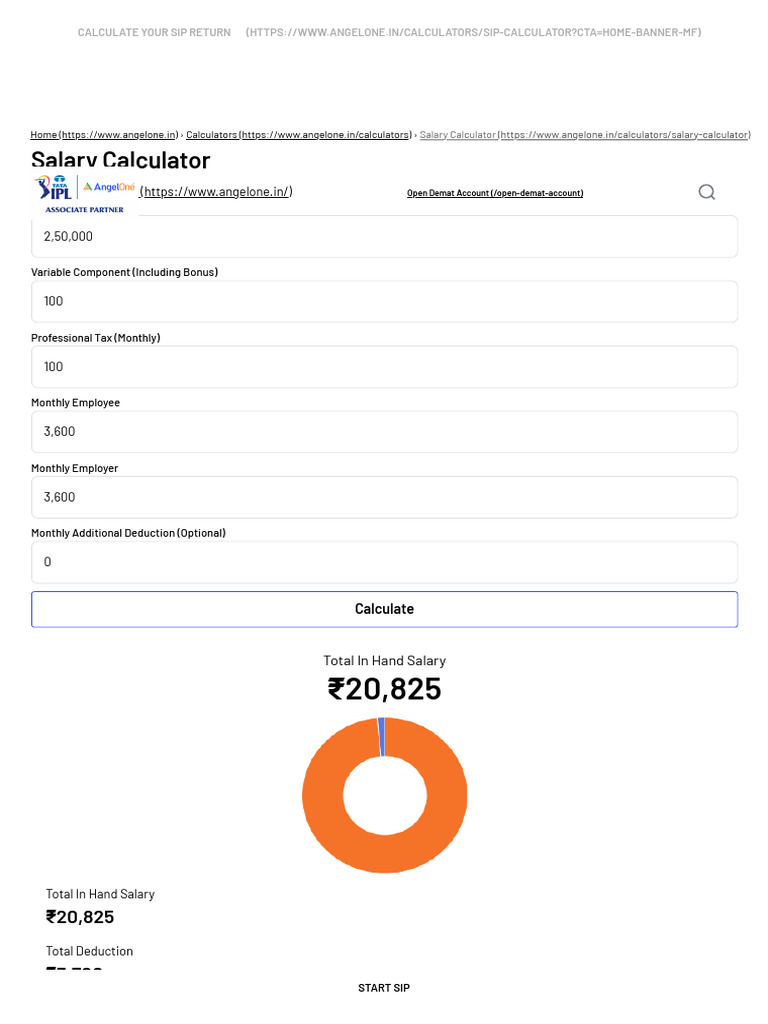Tap the START SIP button
This screenshot has height=1024, width=768.
(x=384, y=988)
